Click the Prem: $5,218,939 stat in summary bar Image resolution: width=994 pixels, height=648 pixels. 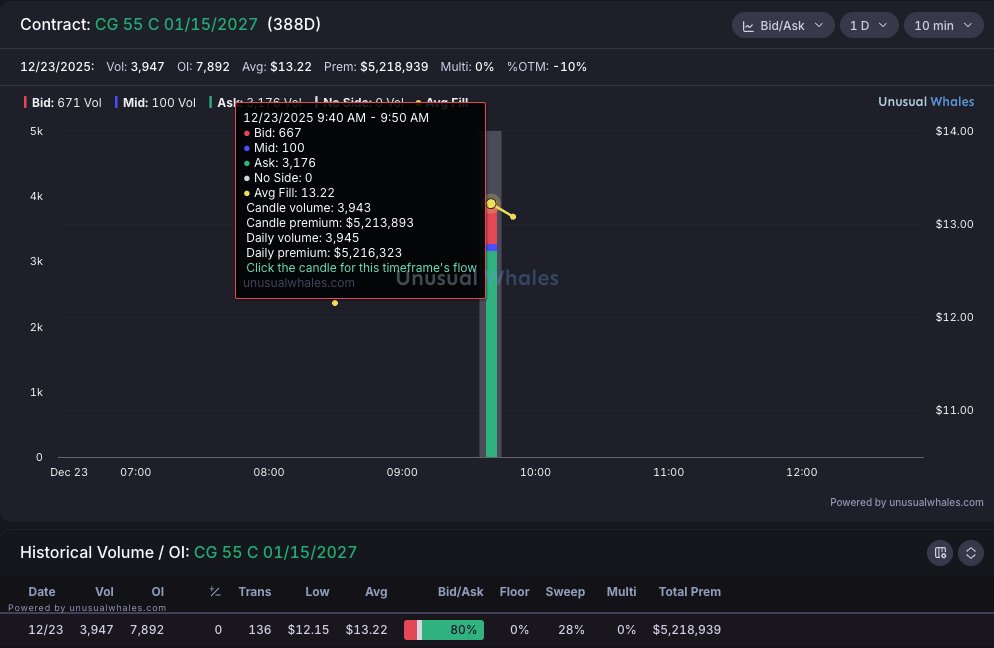pos(376,67)
